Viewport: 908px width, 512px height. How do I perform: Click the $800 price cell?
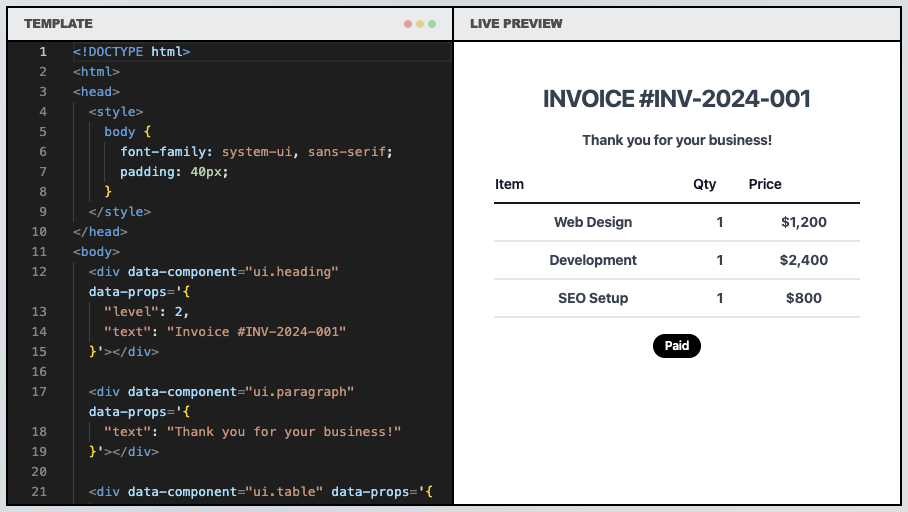pos(804,298)
